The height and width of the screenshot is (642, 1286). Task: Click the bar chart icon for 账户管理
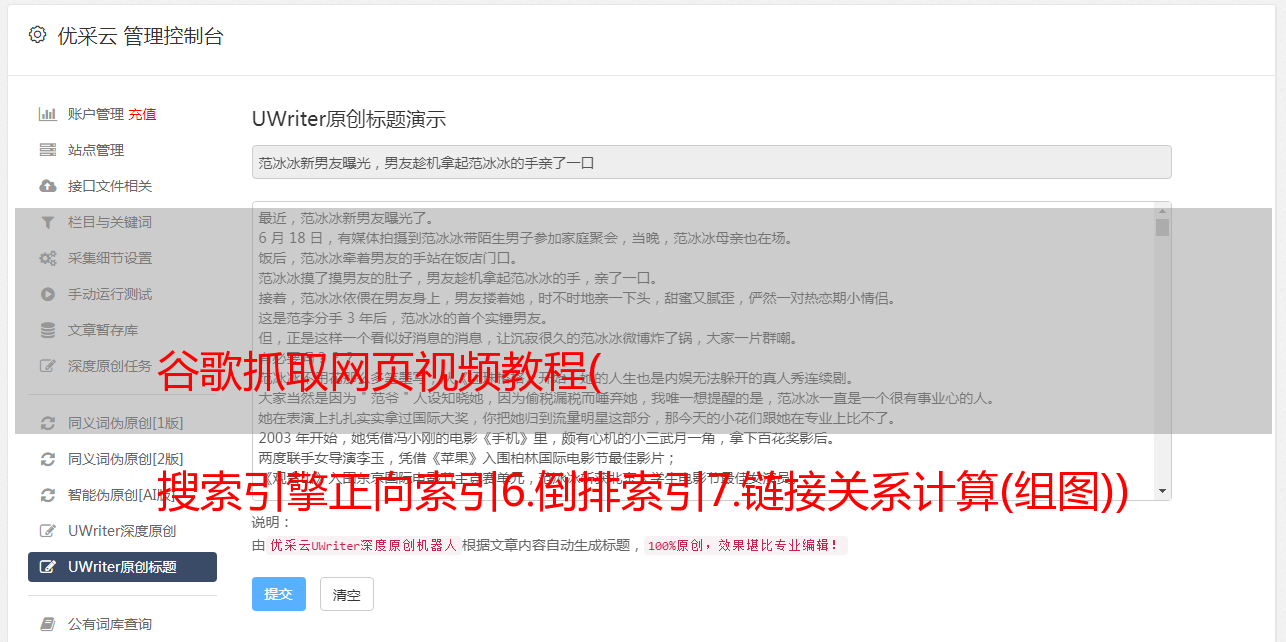tap(47, 114)
